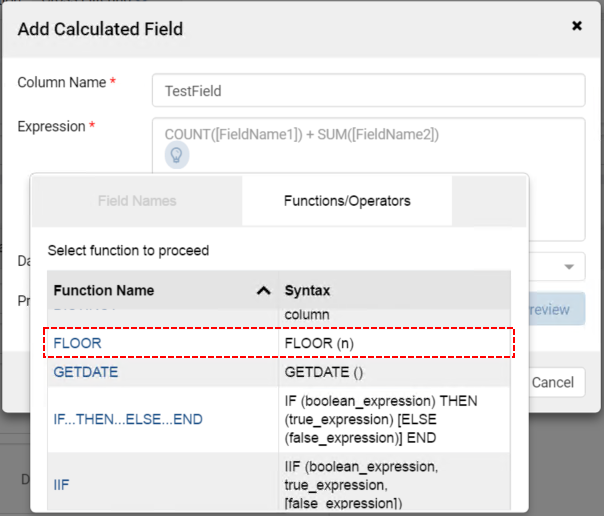Screen dimensions: 604x516
Task: Click the Preview button
Action: click(x=557, y=309)
